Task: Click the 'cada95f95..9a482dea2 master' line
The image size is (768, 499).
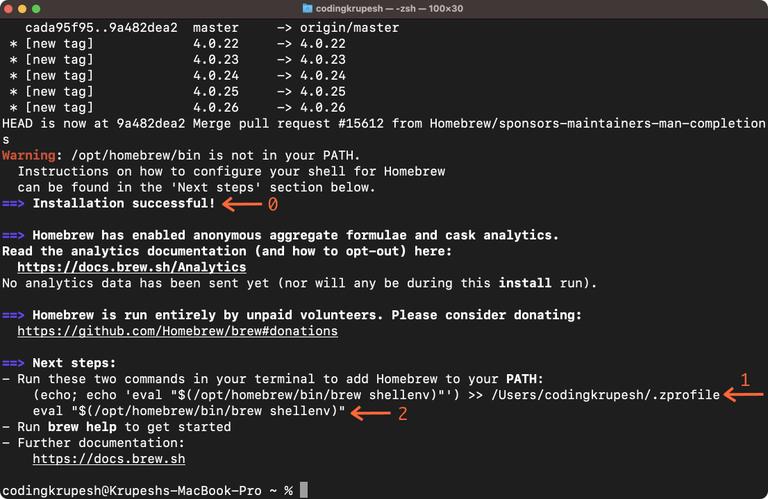Action: 212,28
